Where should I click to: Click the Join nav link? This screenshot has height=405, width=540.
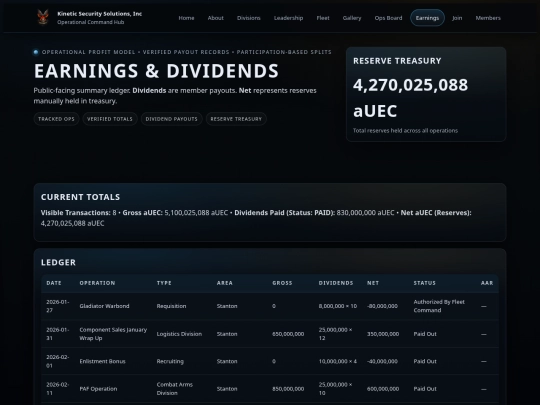[457, 18]
